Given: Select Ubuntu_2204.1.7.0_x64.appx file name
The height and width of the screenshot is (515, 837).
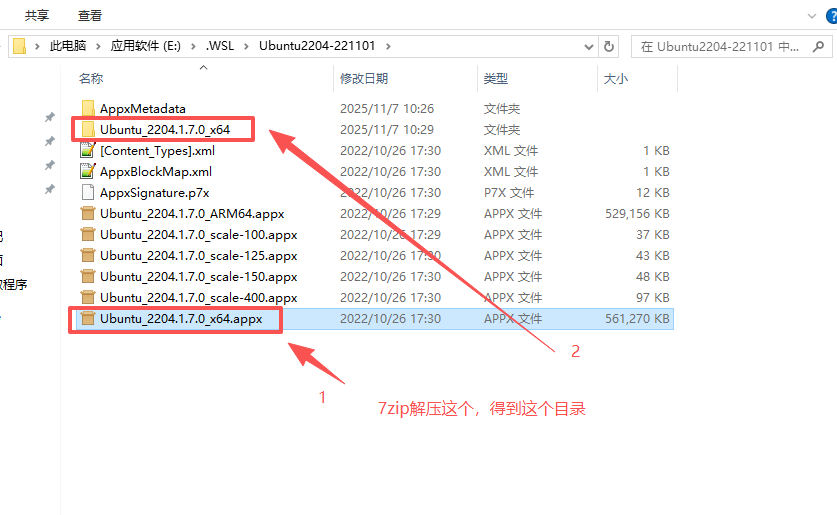Looking at the screenshot, I should point(181,319).
